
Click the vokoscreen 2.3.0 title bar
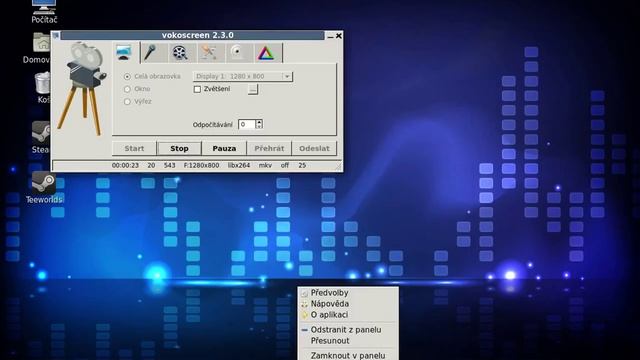pyautogui.click(x=193, y=35)
